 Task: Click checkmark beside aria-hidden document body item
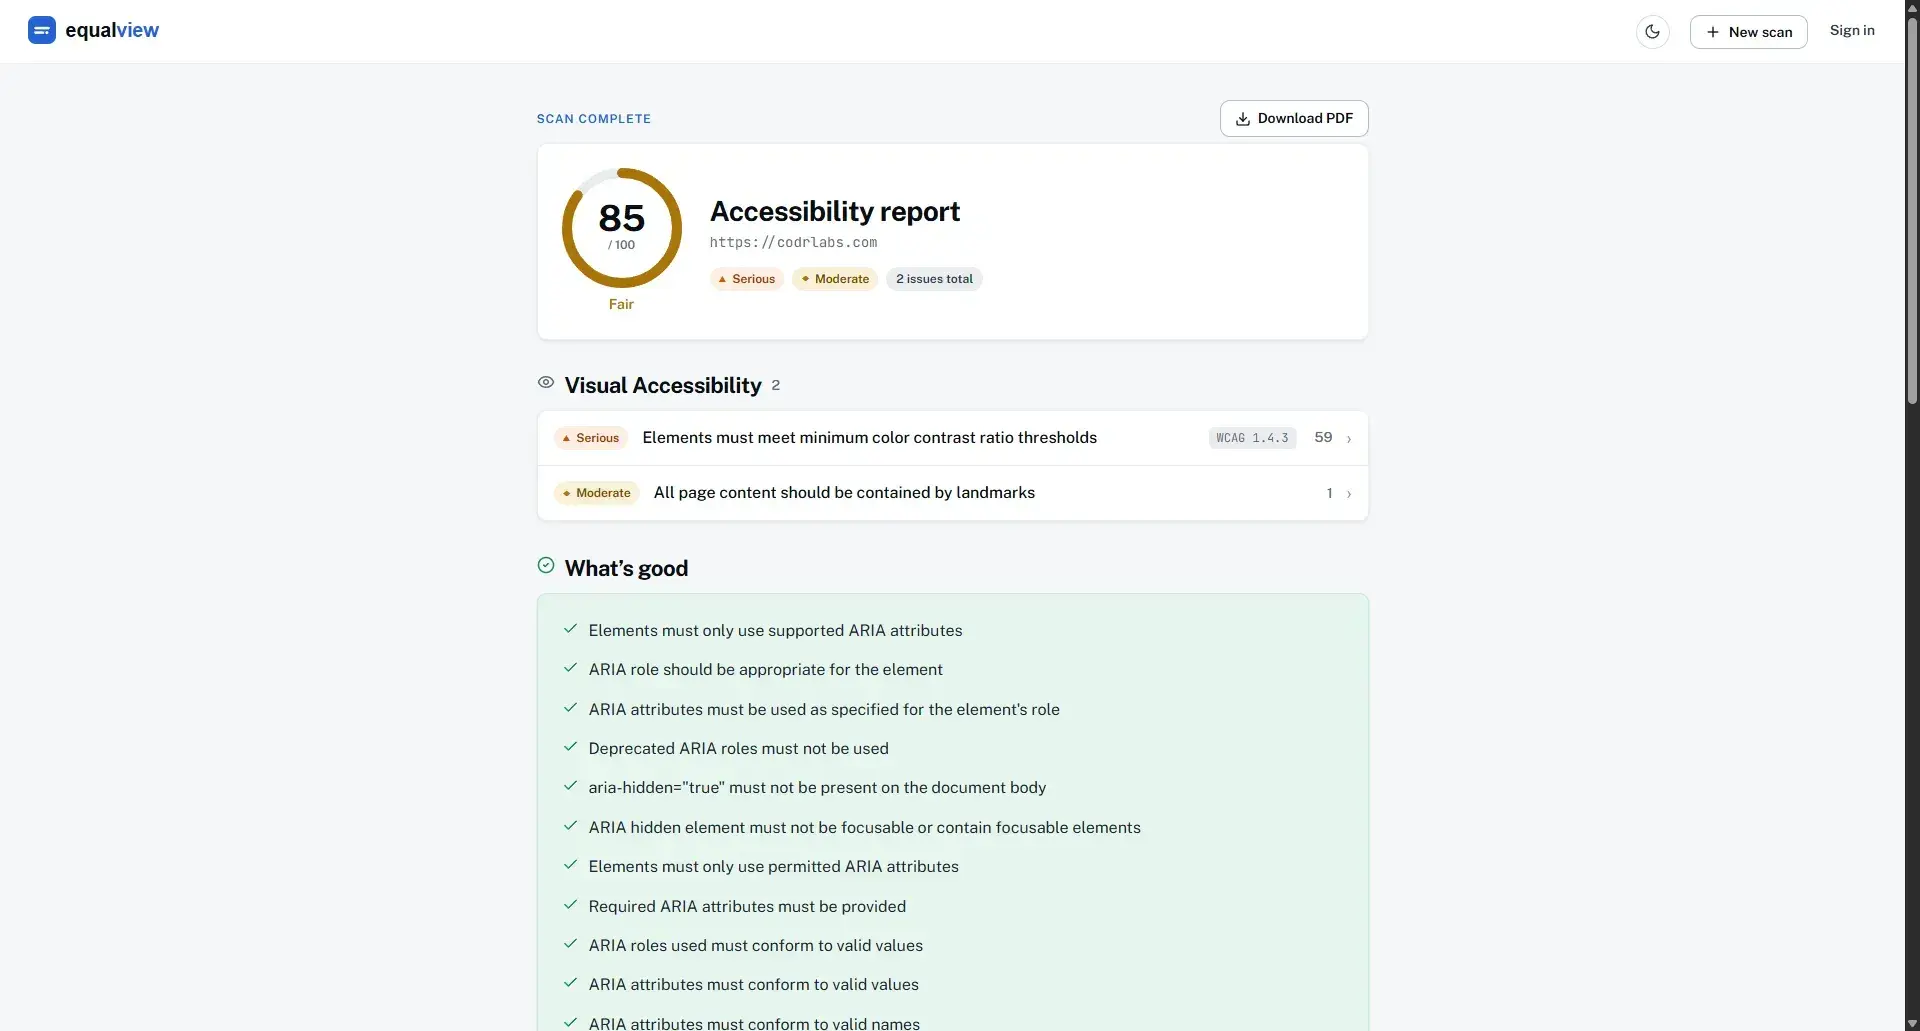570,786
